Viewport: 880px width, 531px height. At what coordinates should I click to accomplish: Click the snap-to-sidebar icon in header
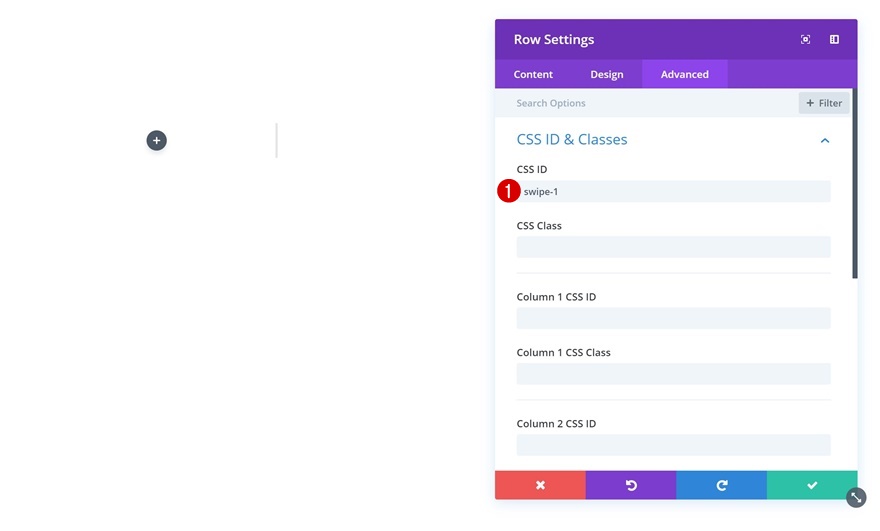(x=834, y=40)
